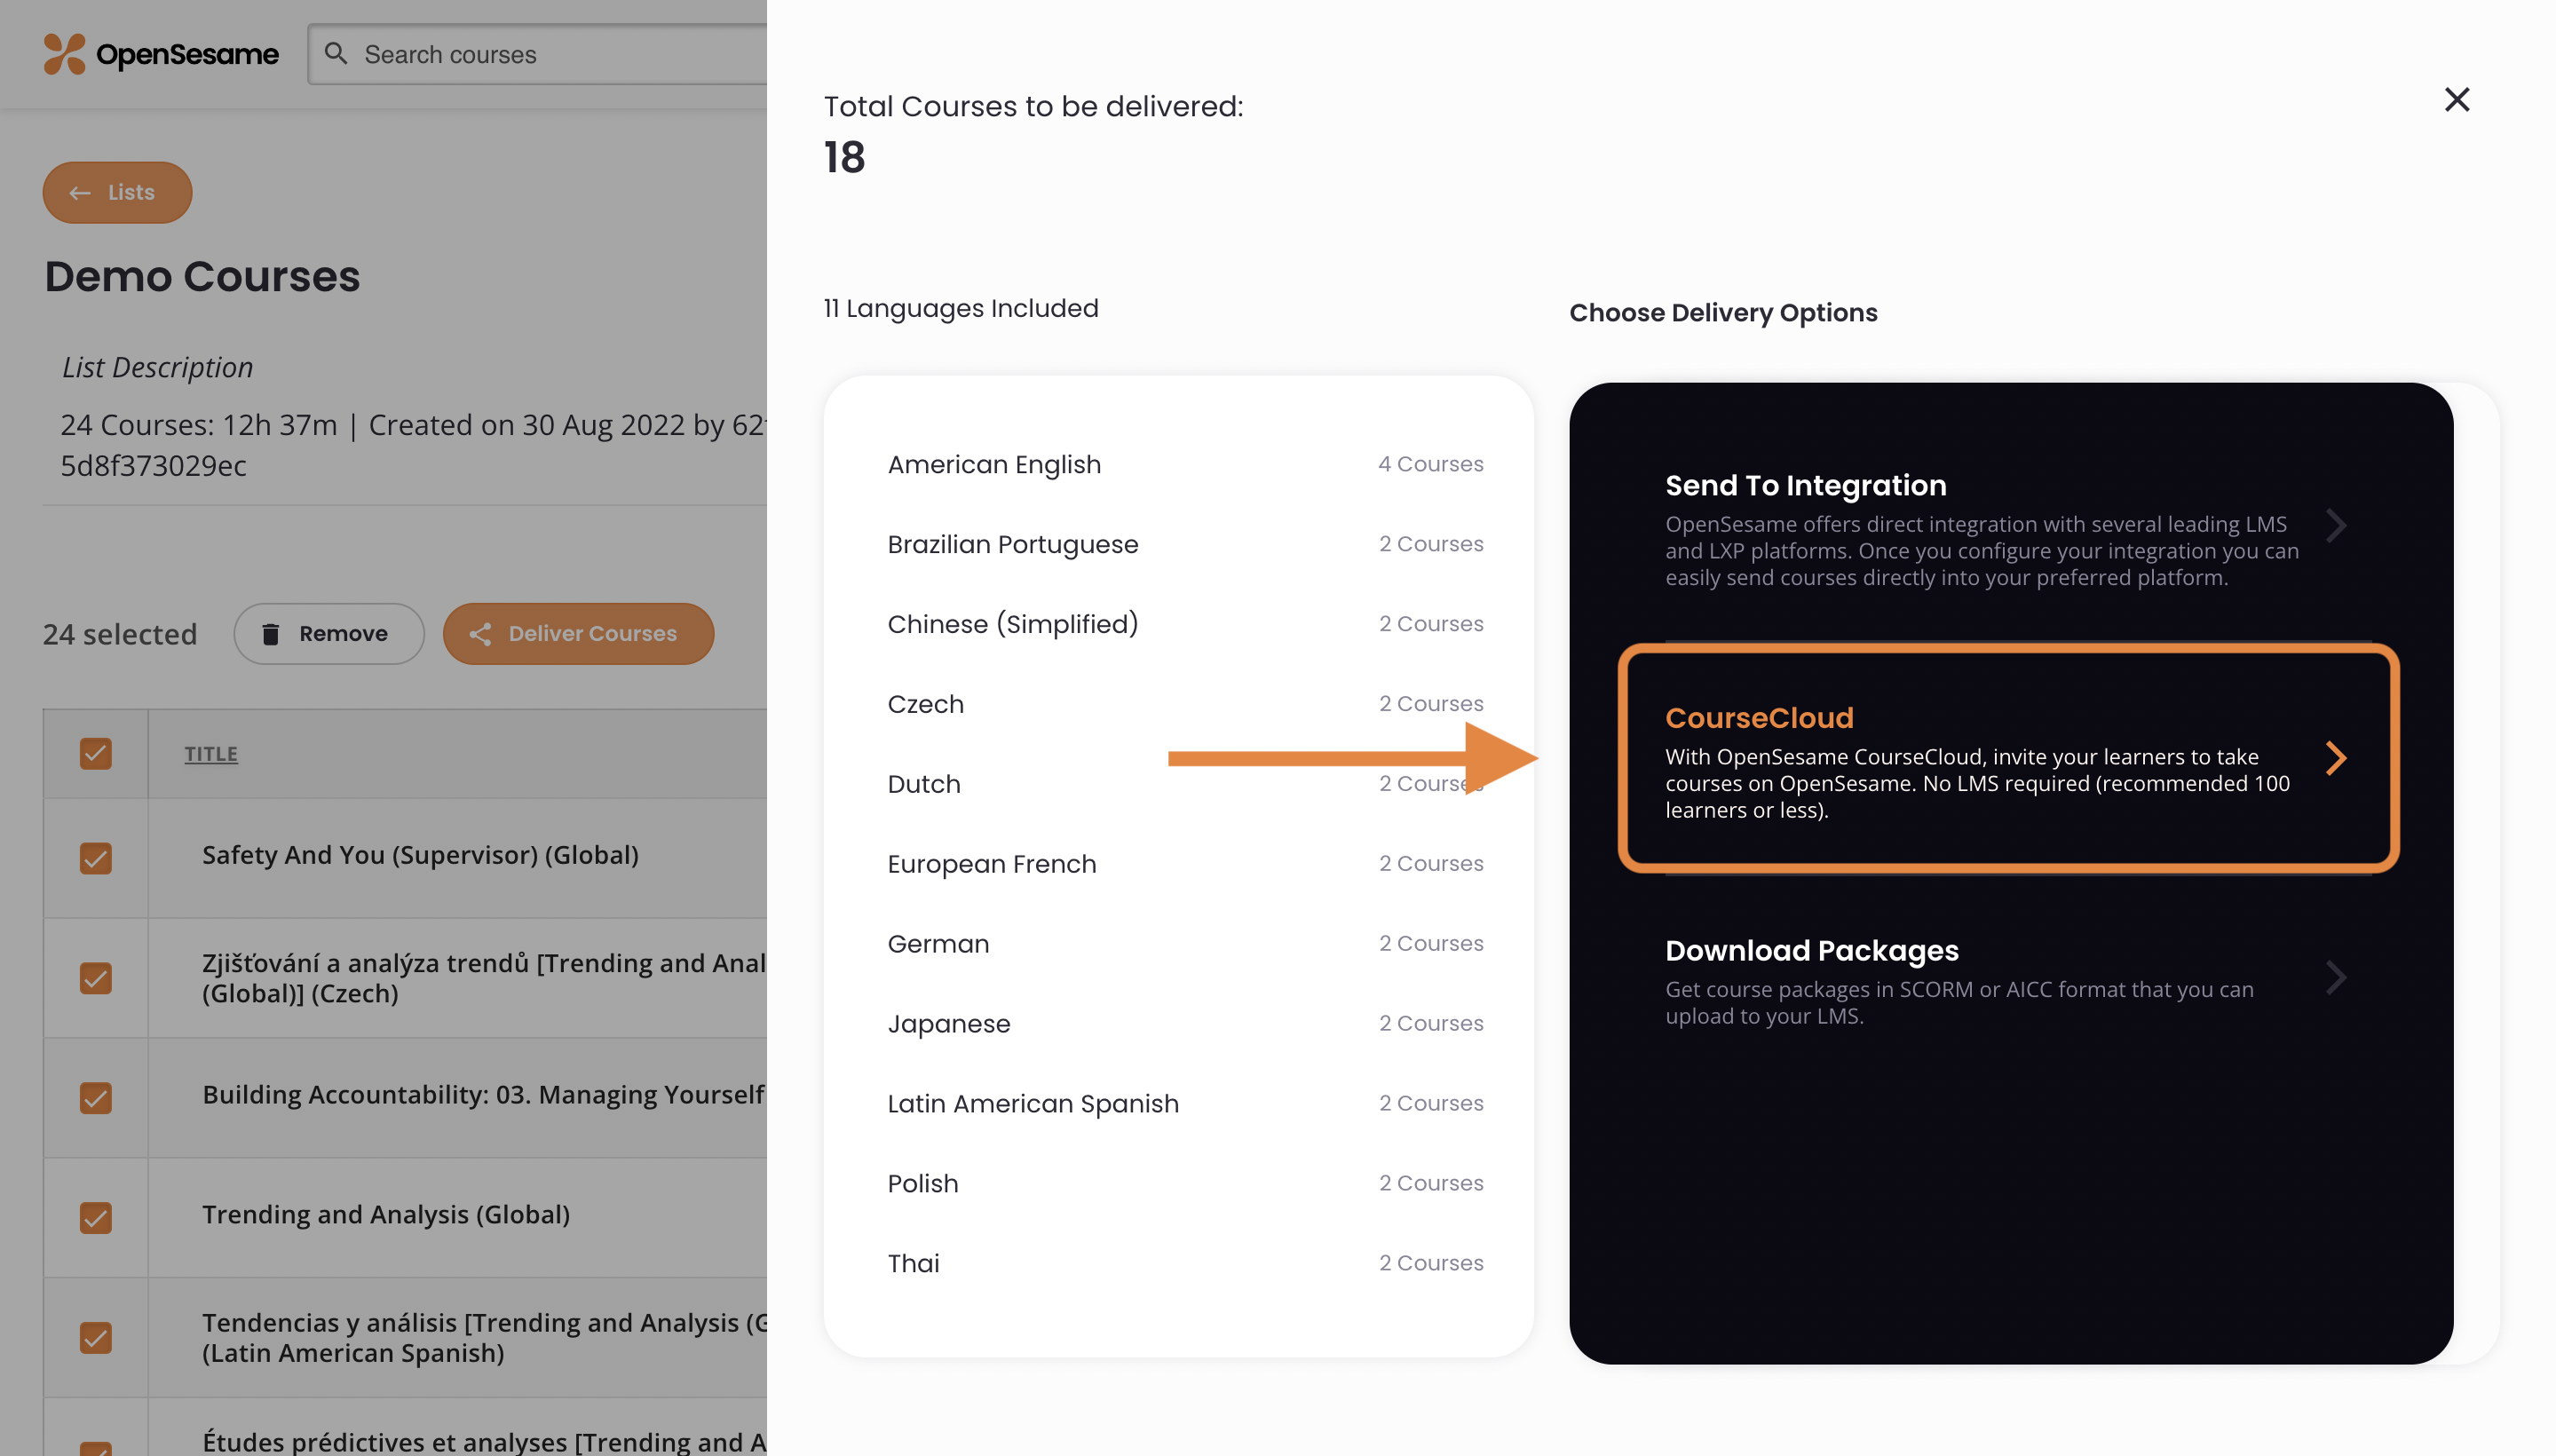Uncheck Safety And You (Supervisor) course
This screenshot has width=2556, height=1456.
click(96, 857)
